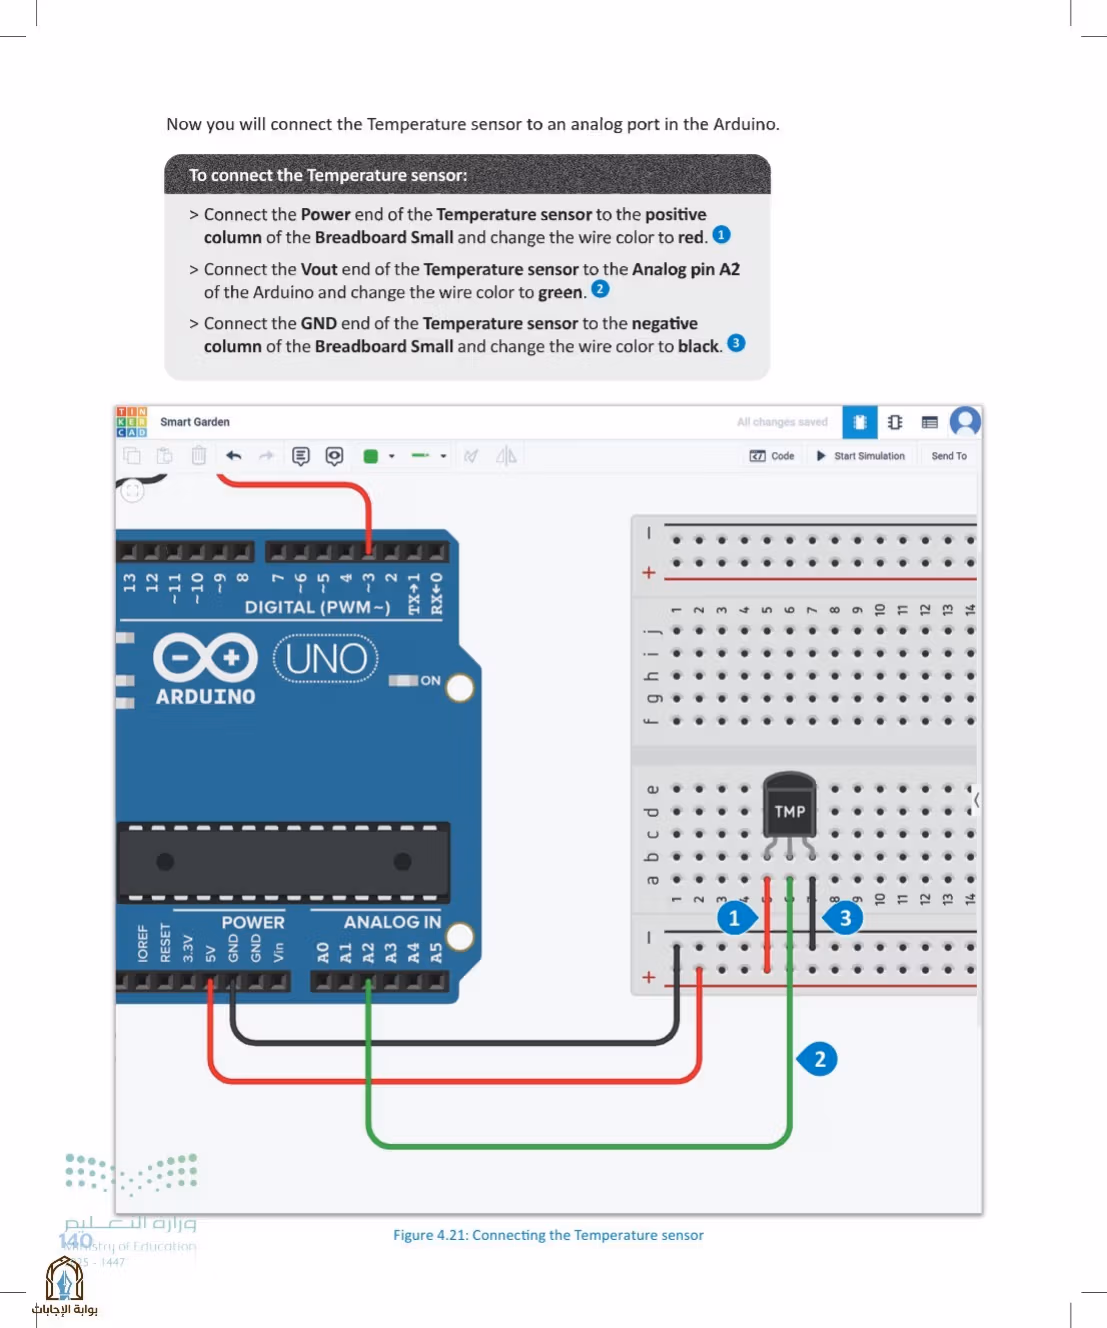Click the wire type line icon

click(x=420, y=456)
